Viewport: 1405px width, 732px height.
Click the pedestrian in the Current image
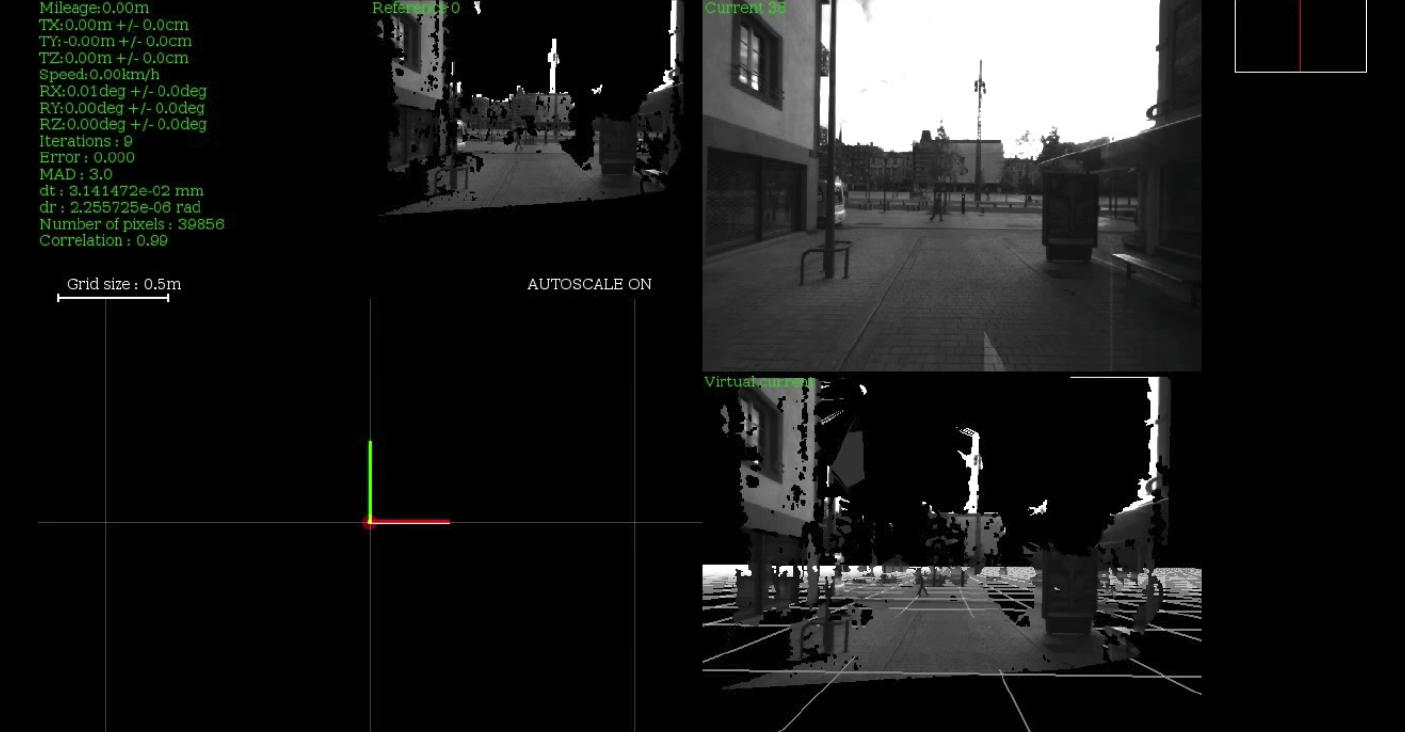click(x=936, y=205)
